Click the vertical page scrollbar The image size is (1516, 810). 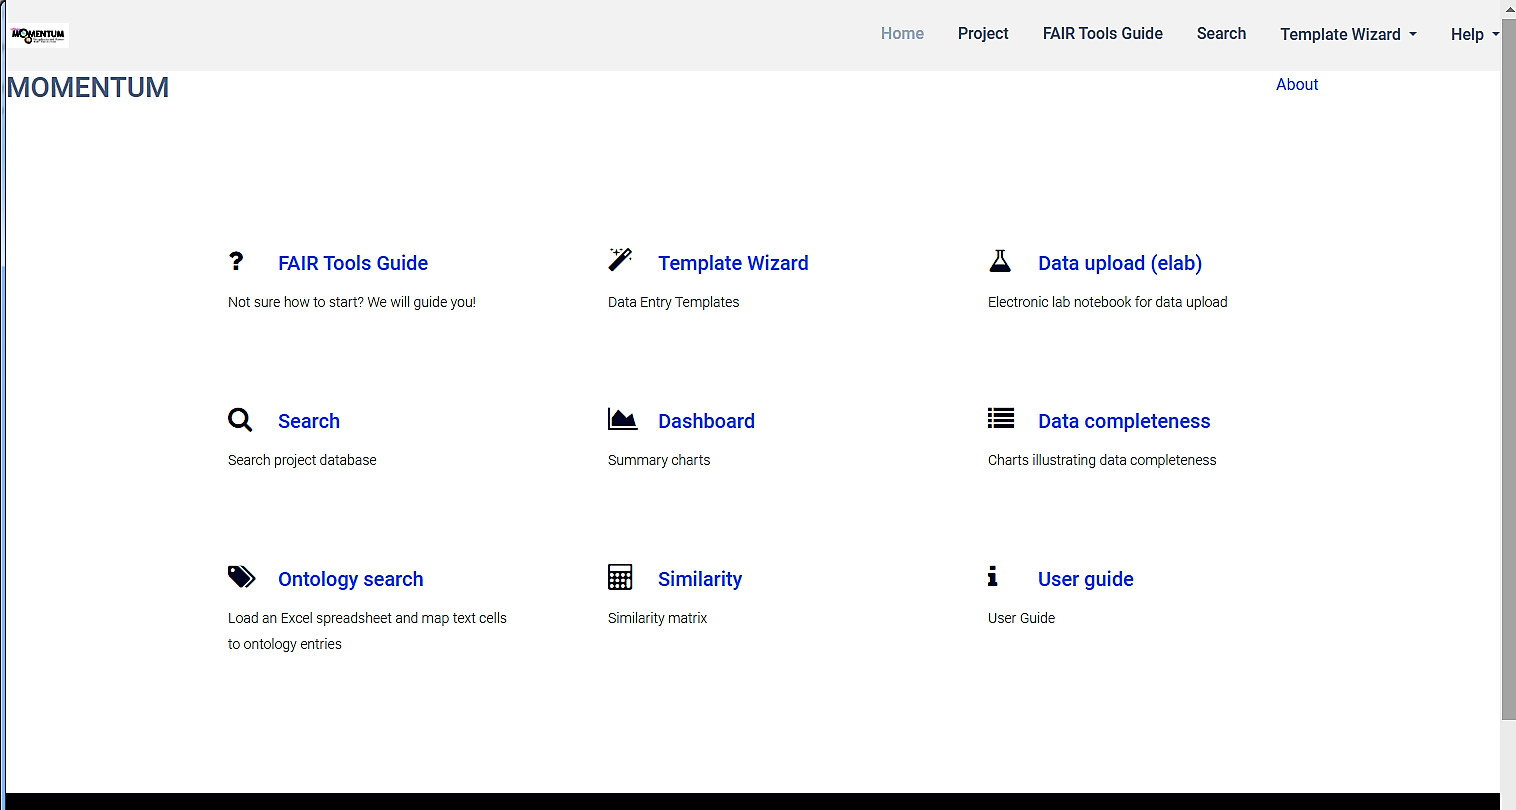[x=1508, y=380]
